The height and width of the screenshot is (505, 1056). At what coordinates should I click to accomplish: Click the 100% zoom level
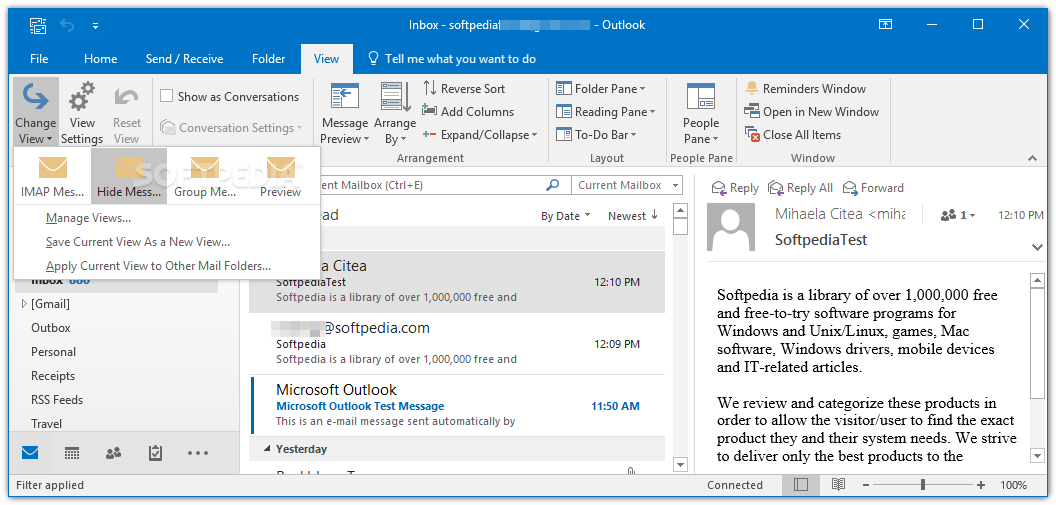pyautogui.click(x=1014, y=485)
